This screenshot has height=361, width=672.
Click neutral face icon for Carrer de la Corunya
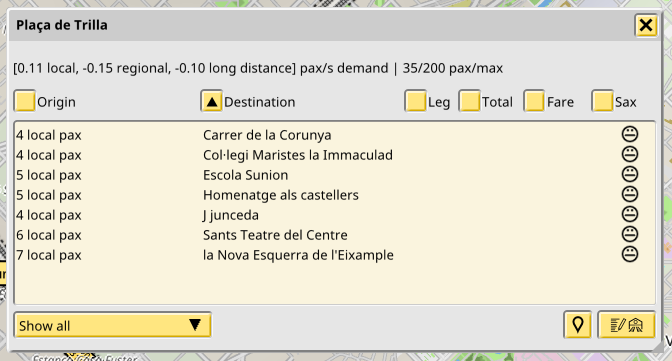point(630,135)
